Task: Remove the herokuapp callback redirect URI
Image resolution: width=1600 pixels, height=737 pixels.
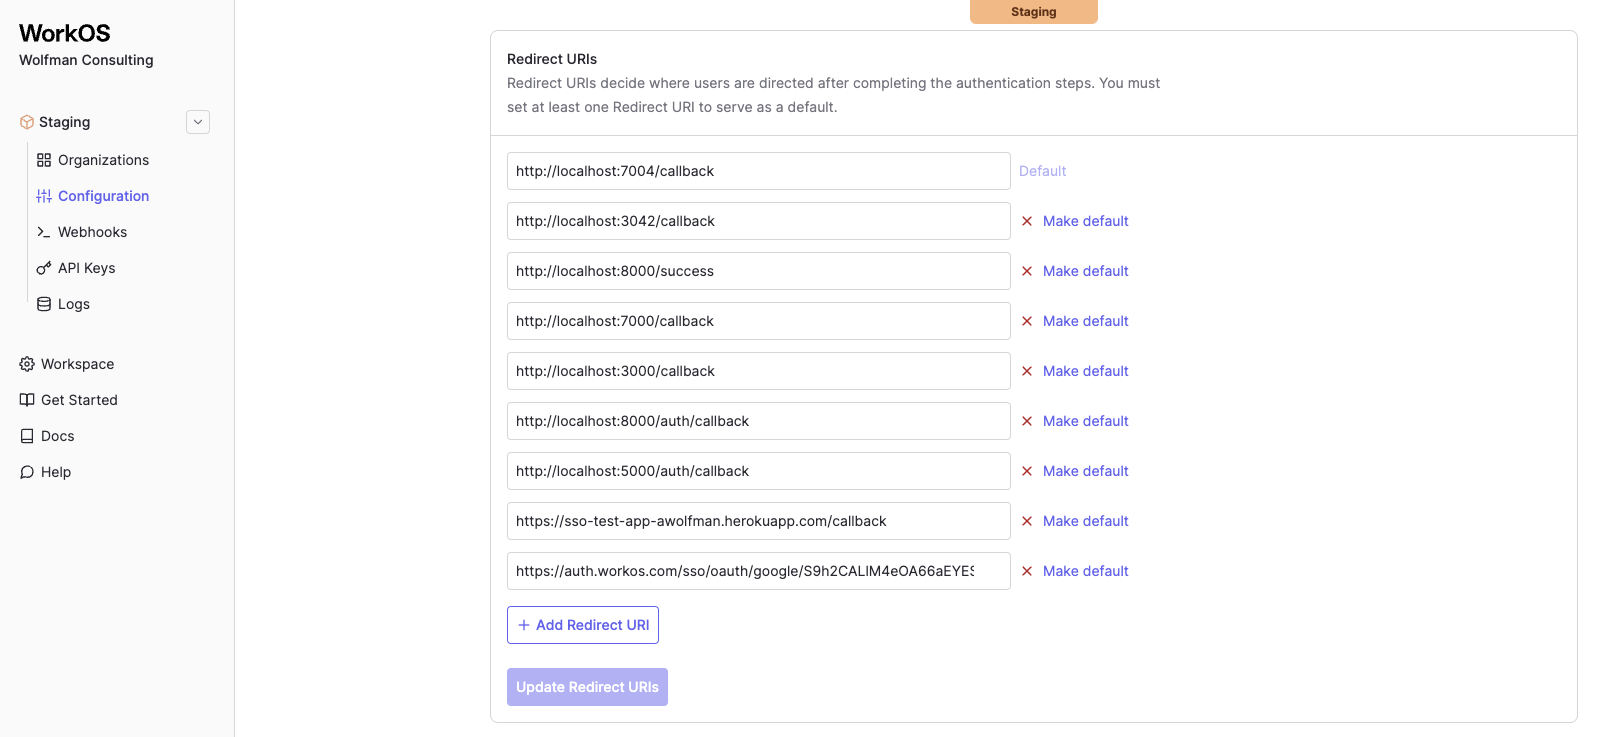Action: click(x=1027, y=521)
